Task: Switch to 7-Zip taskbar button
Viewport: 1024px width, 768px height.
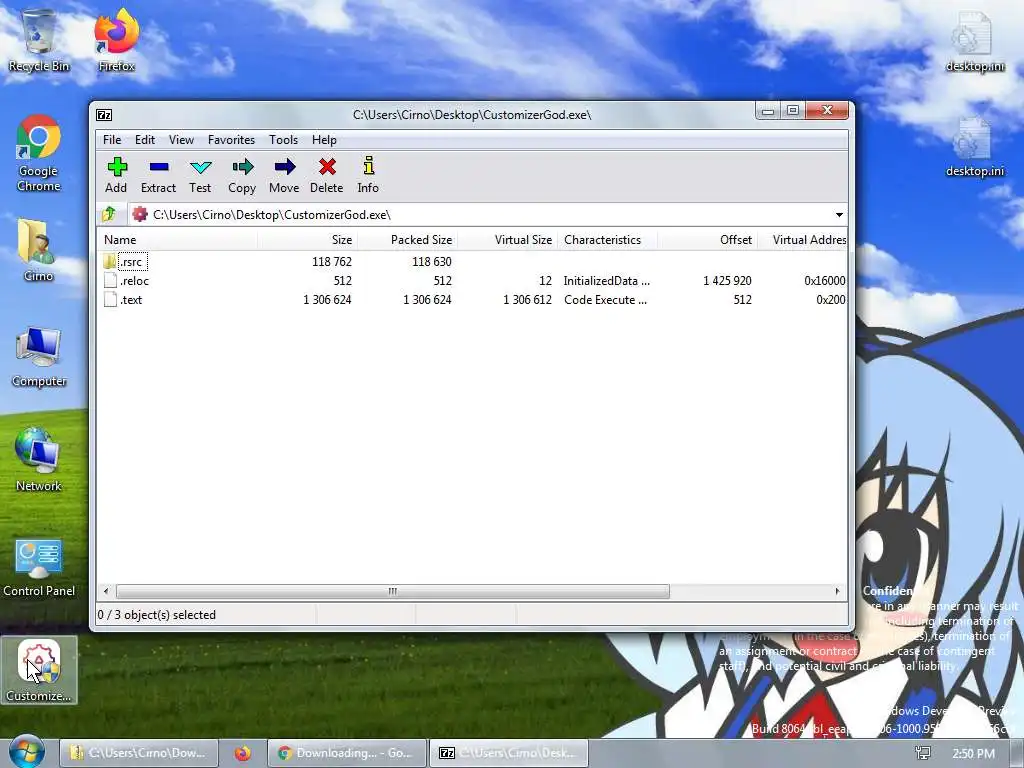Action: (509, 753)
